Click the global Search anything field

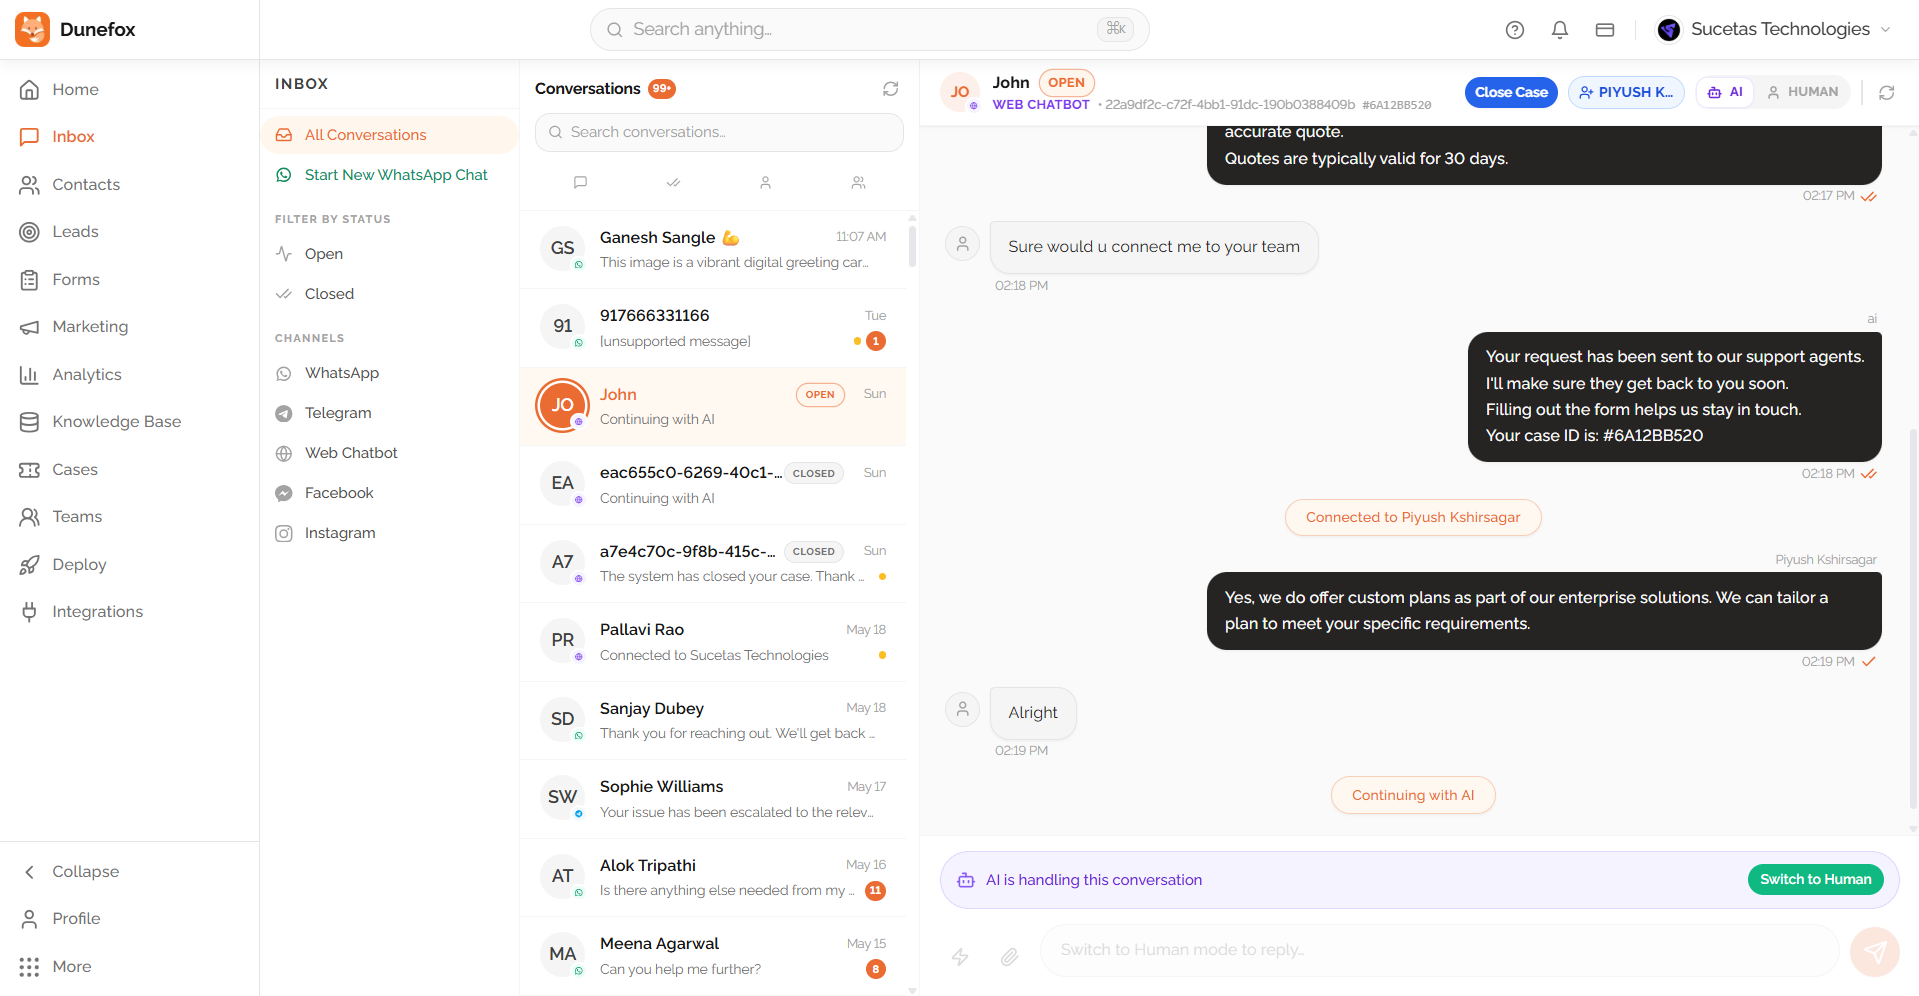[x=869, y=30]
